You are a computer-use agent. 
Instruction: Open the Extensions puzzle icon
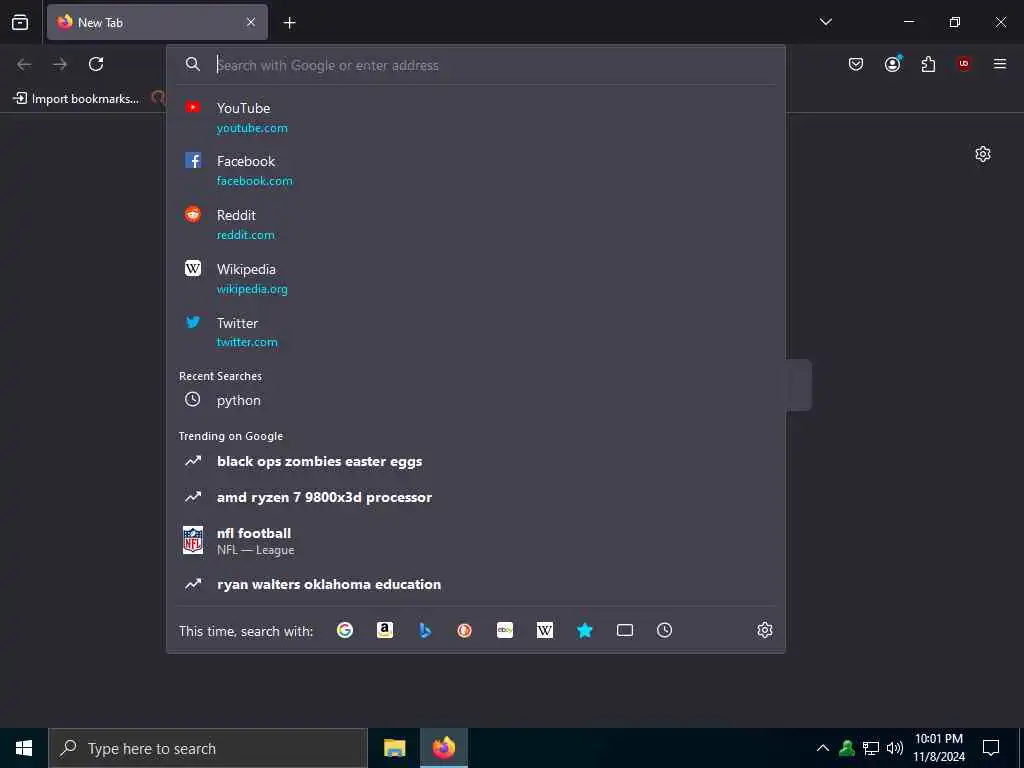point(928,64)
